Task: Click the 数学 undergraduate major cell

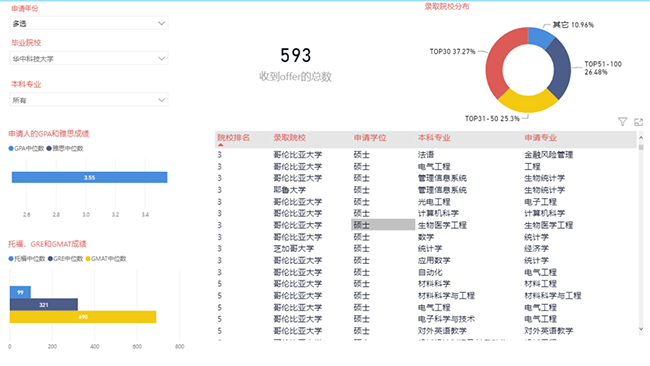Action: (x=426, y=237)
